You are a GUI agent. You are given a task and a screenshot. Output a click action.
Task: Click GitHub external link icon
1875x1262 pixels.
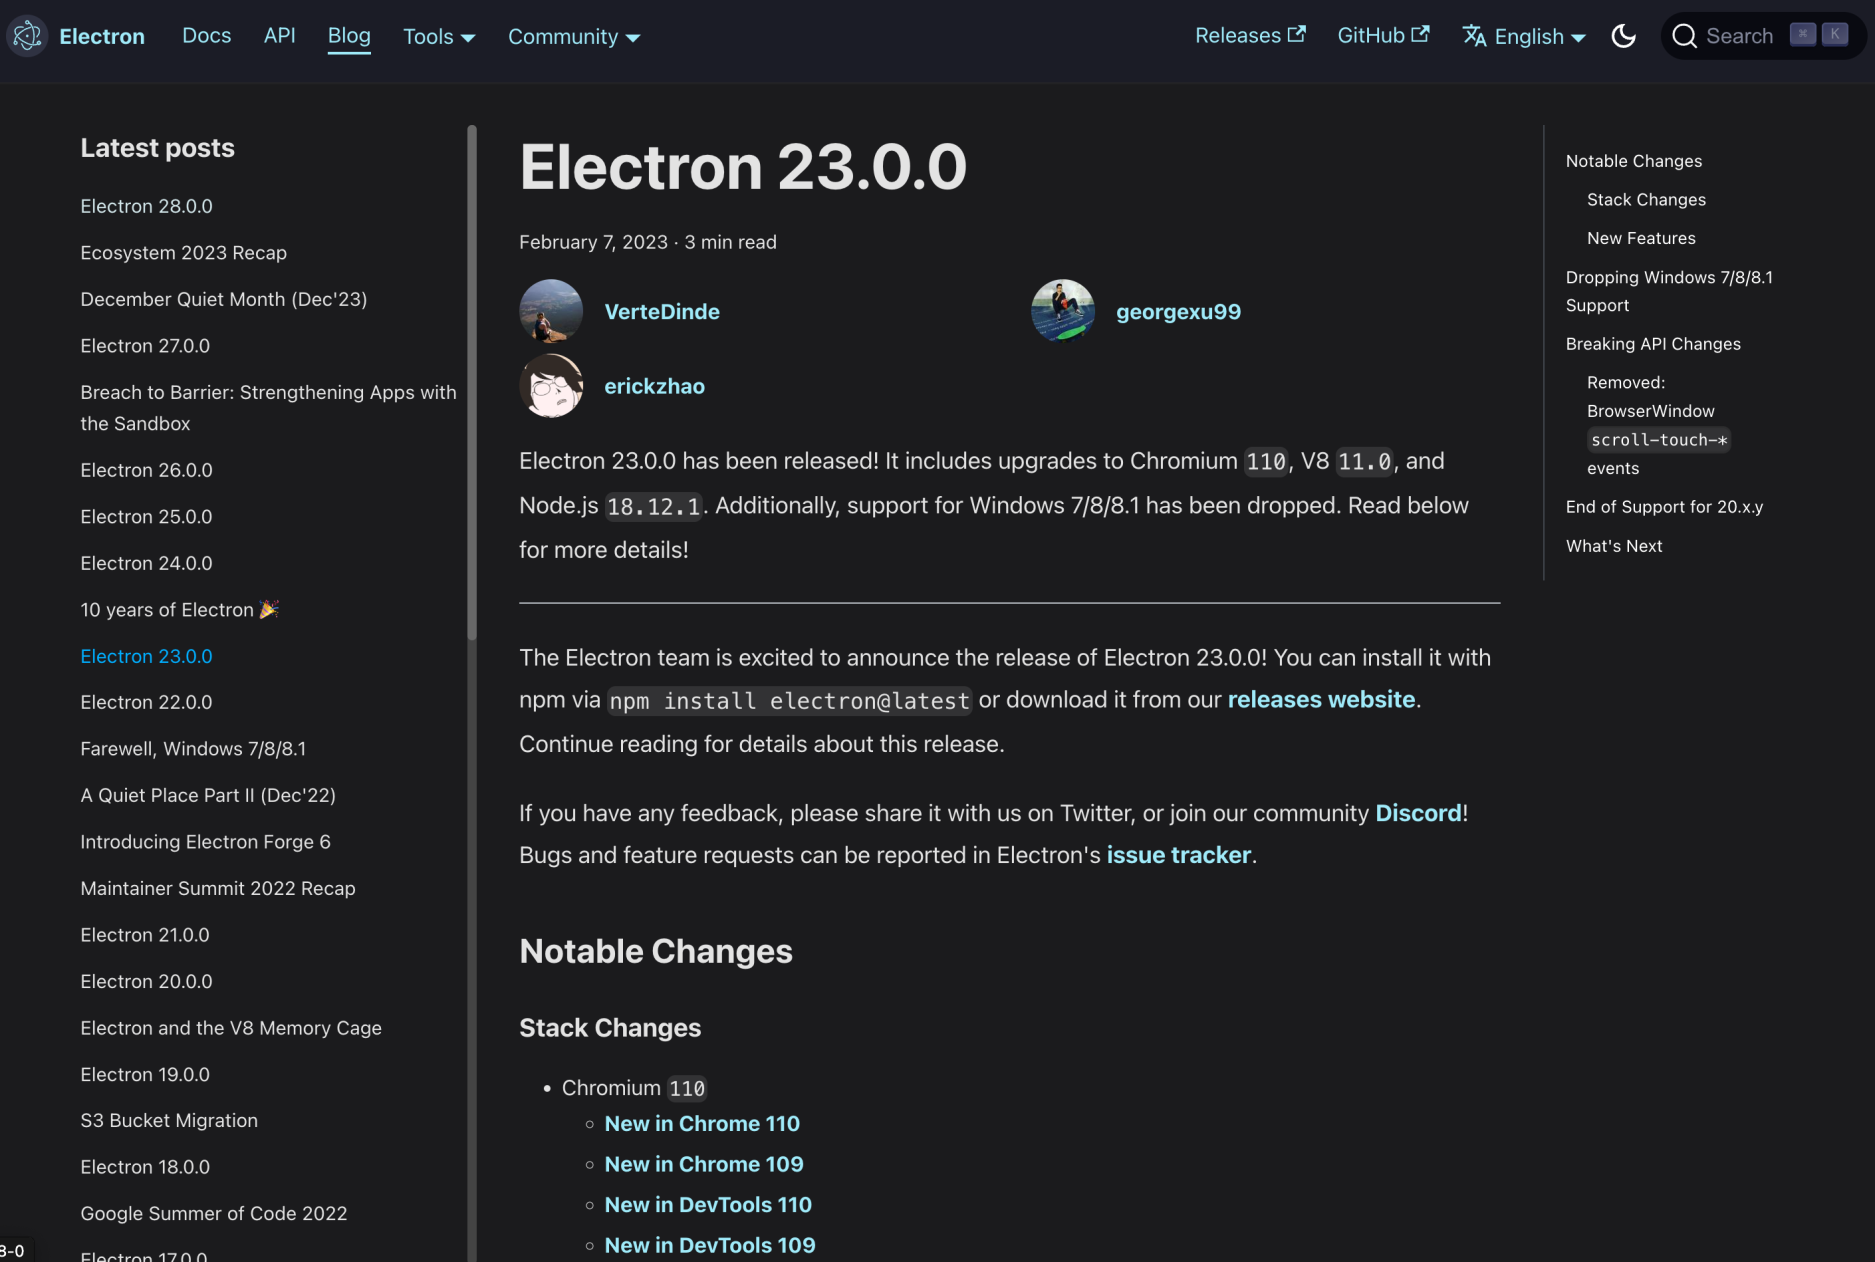click(x=1420, y=34)
